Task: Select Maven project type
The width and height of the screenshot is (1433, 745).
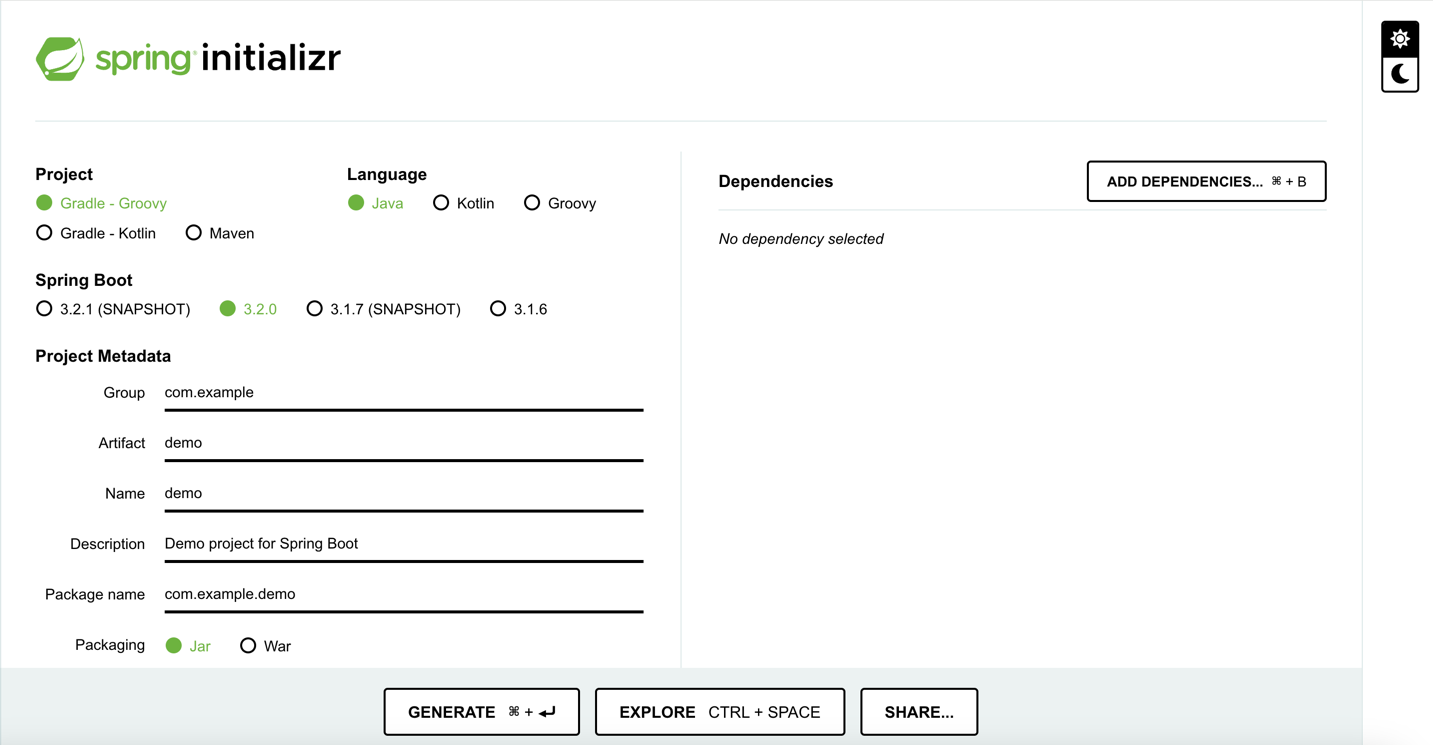Action: tap(220, 233)
